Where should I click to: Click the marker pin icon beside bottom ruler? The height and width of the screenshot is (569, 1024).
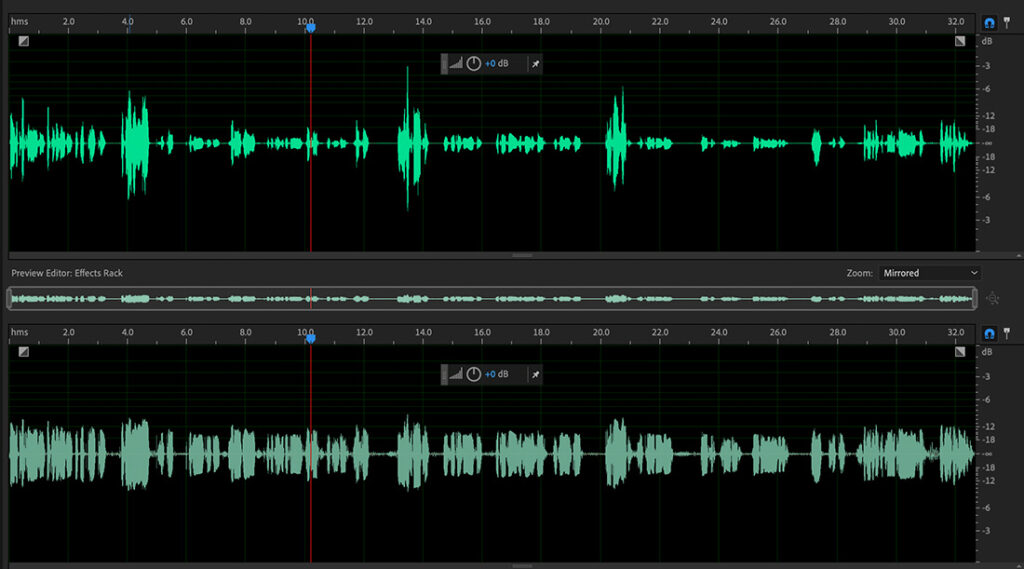[1008, 332]
